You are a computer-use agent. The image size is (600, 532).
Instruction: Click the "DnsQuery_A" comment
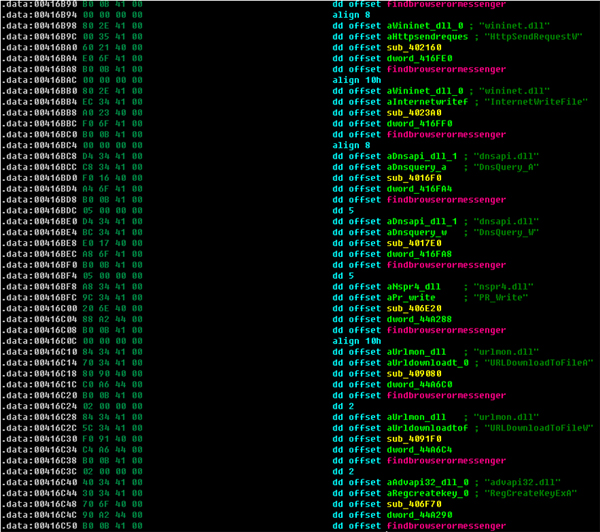coord(506,167)
